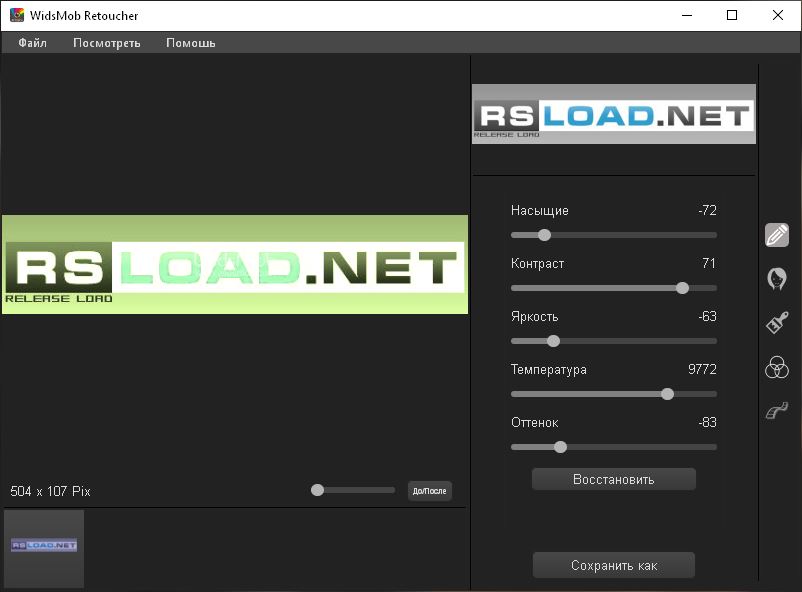Open the Файл menu

tap(33, 43)
